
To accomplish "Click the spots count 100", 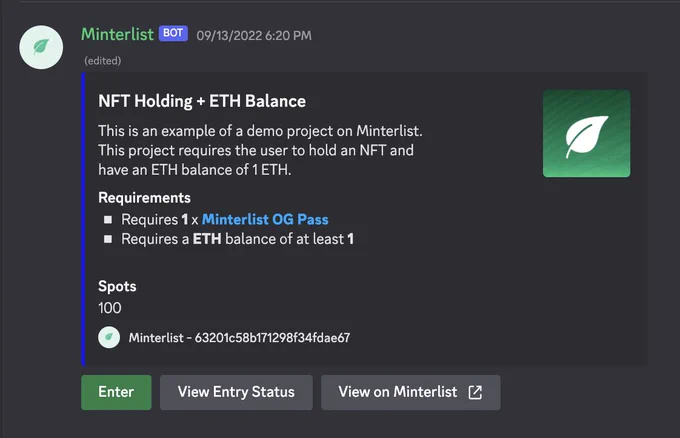I will coord(110,308).
